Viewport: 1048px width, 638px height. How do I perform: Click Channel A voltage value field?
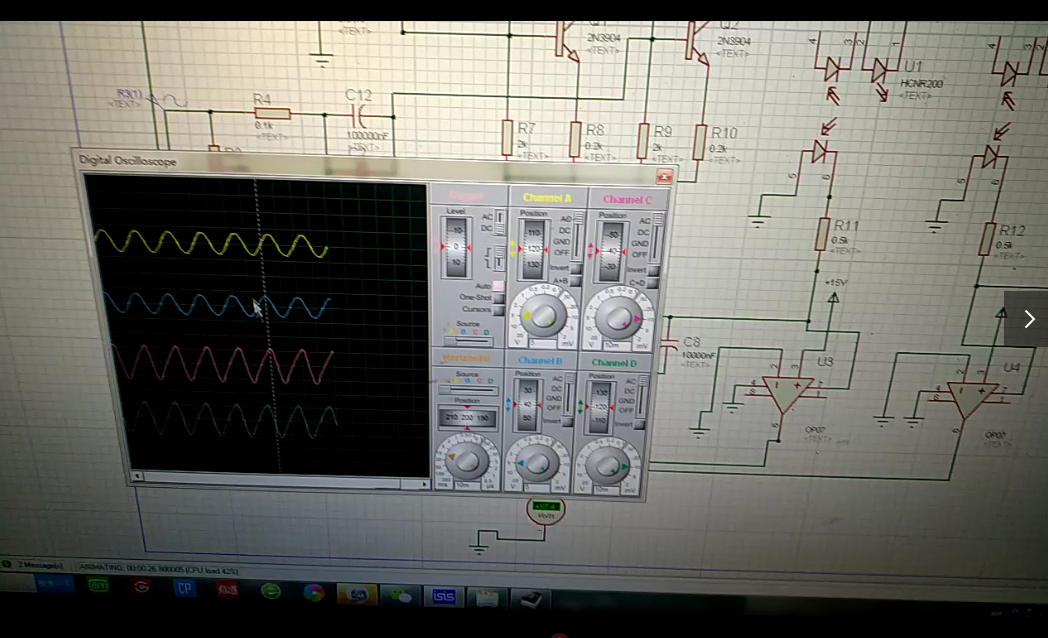click(x=542, y=343)
